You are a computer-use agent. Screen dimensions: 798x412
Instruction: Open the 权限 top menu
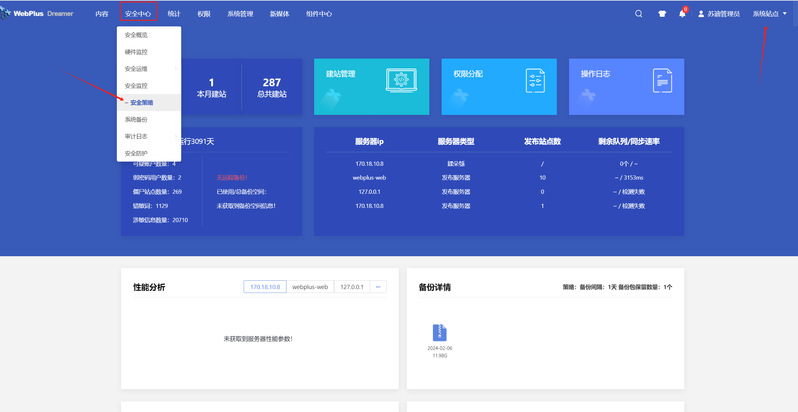coord(204,14)
